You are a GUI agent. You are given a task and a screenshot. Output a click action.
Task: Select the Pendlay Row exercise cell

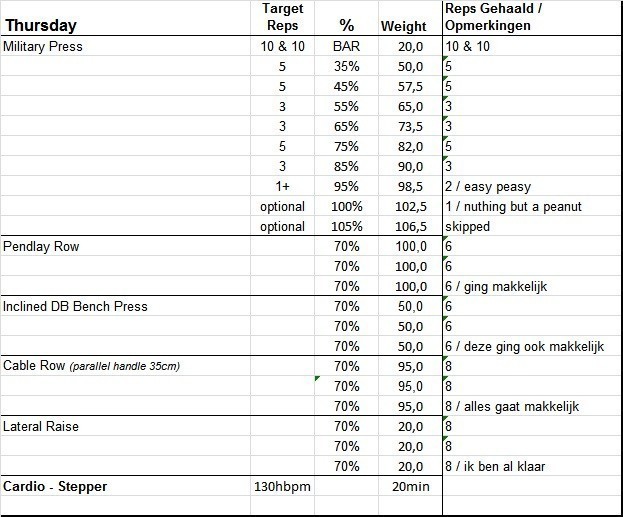pos(39,246)
